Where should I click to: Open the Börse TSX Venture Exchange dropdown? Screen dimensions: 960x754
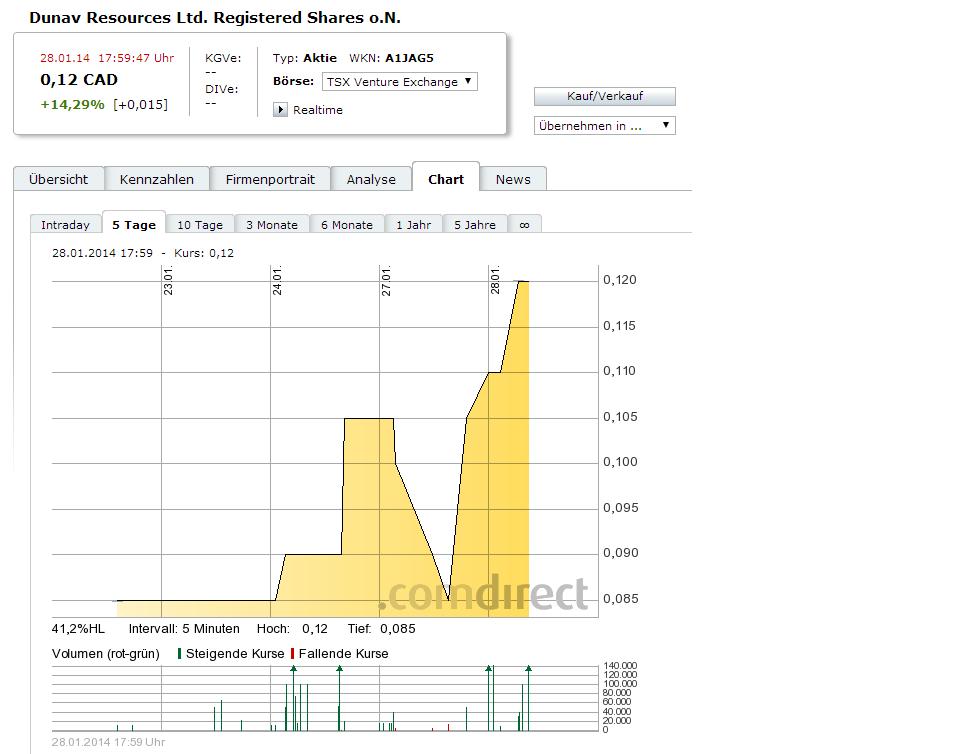399,82
